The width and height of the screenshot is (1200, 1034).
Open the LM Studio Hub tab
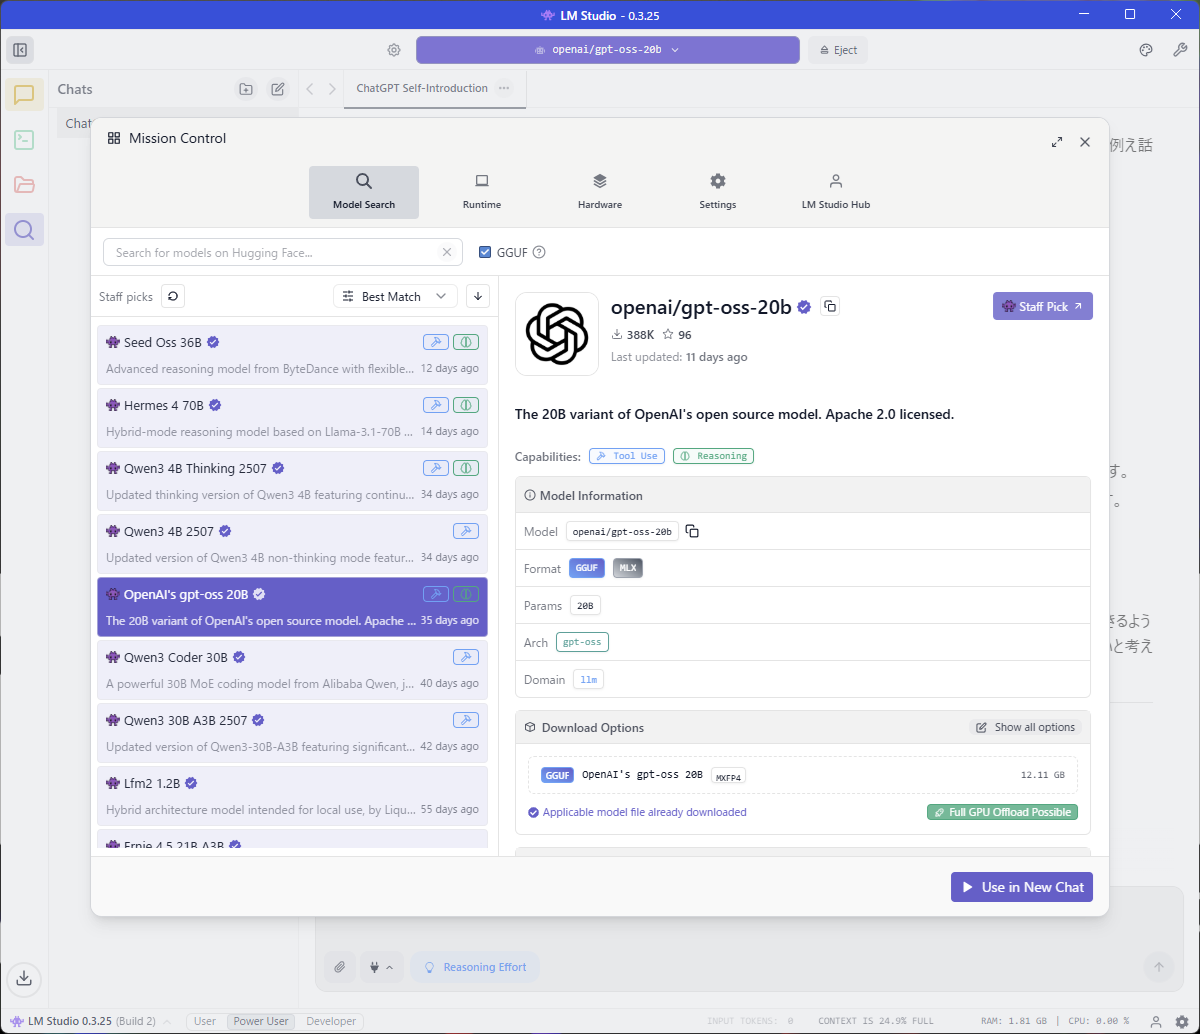[836, 192]
